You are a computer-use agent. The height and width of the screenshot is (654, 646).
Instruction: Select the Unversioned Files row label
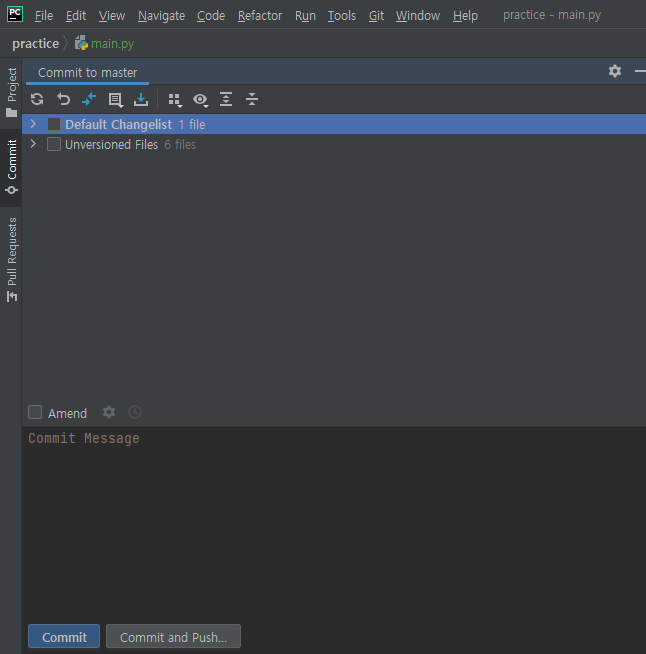pyautogui.click(x=111, y=144)
